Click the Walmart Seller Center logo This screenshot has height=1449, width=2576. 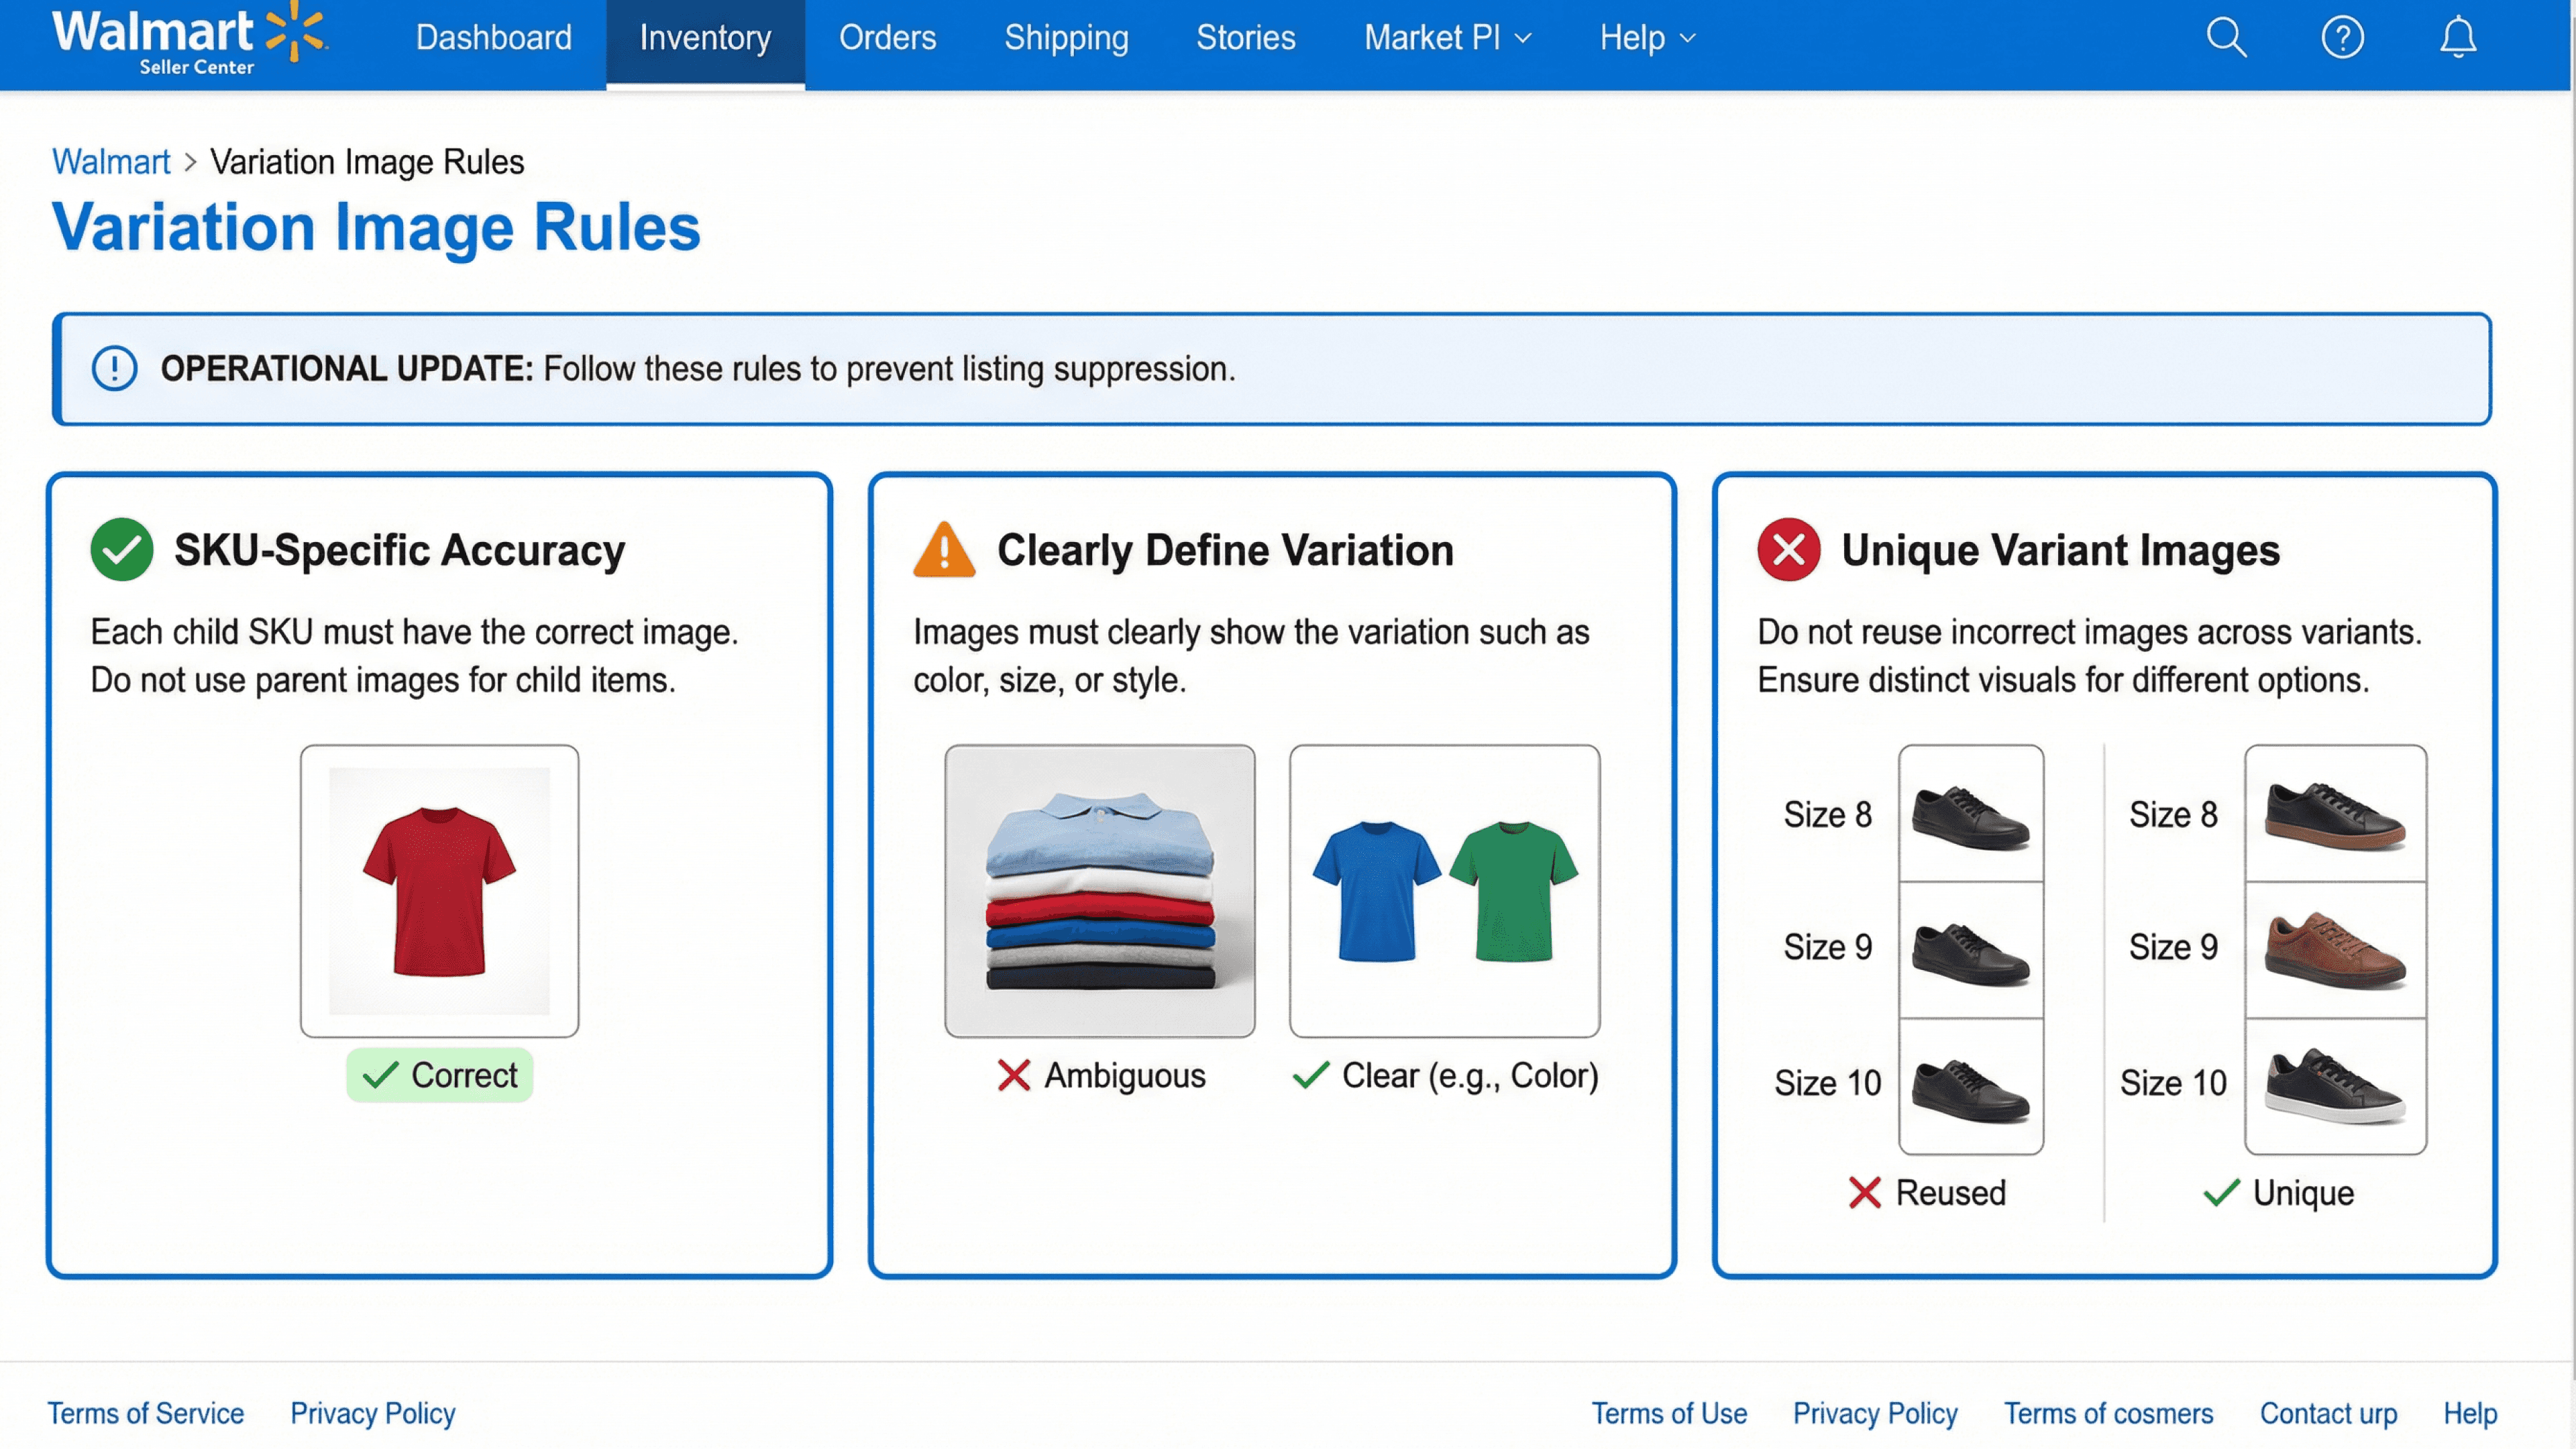click(x=190, y=40)
